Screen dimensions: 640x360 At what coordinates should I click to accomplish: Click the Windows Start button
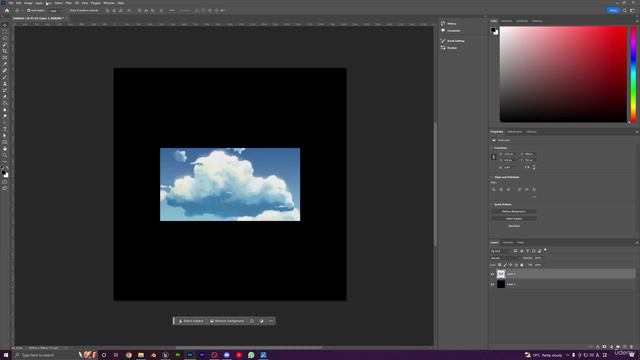pos(6,355)
